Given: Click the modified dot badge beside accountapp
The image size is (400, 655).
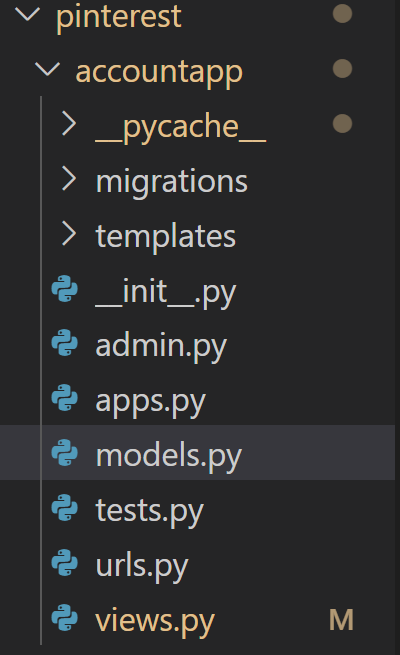Looking at the screenshot, I should tap(342, 69).
